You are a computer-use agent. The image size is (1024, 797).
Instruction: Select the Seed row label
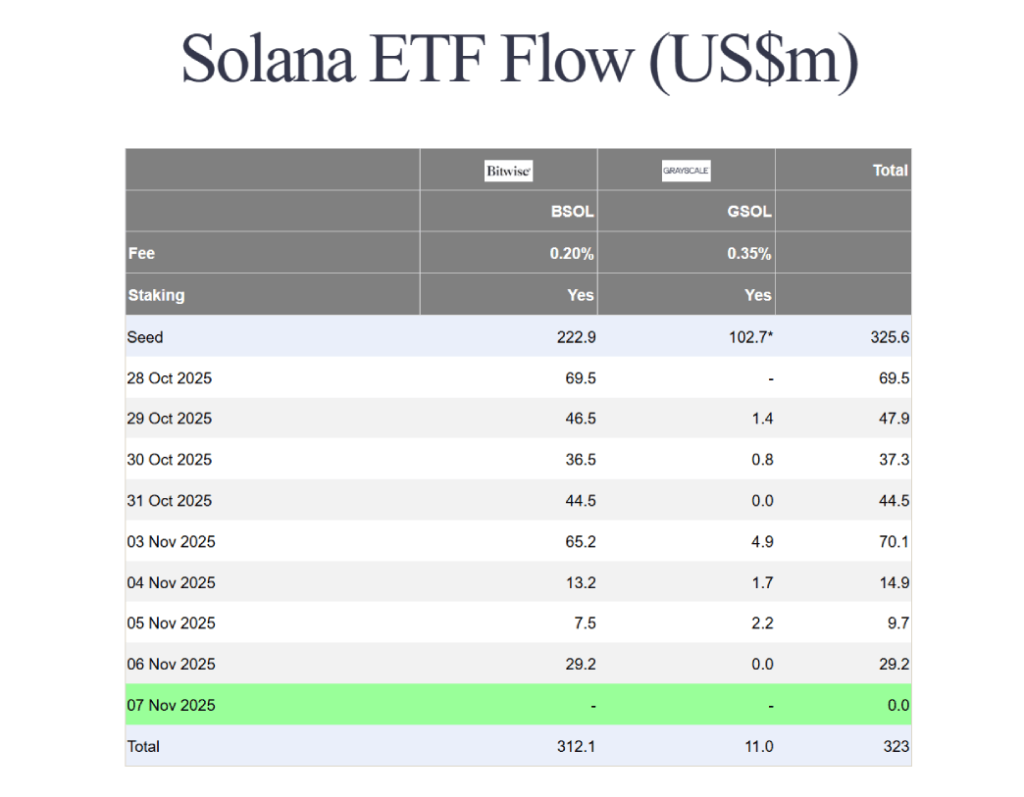(145, 337)
